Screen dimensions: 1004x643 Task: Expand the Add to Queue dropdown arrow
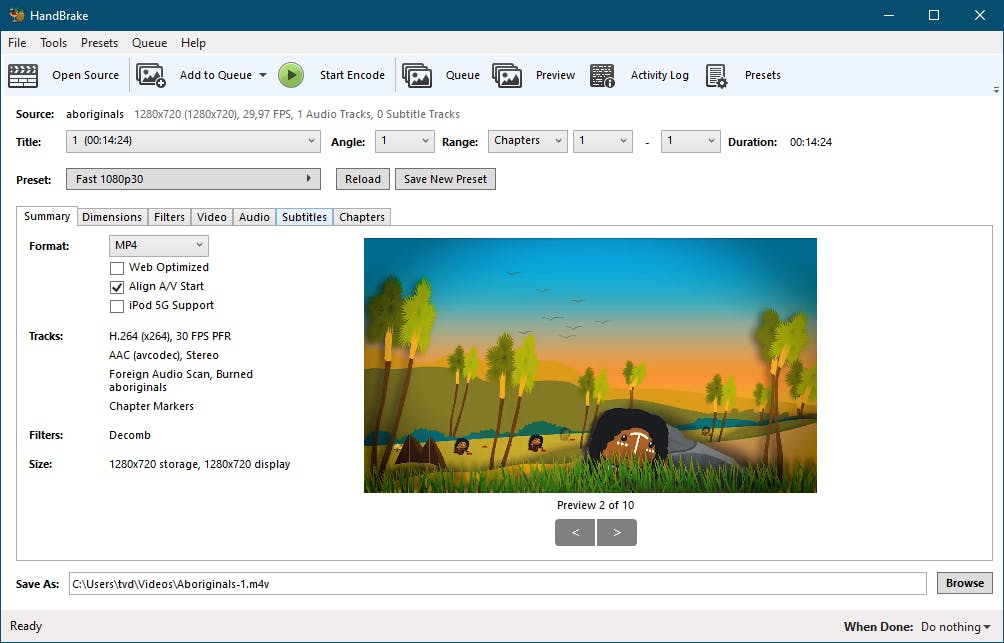[263, 75]
